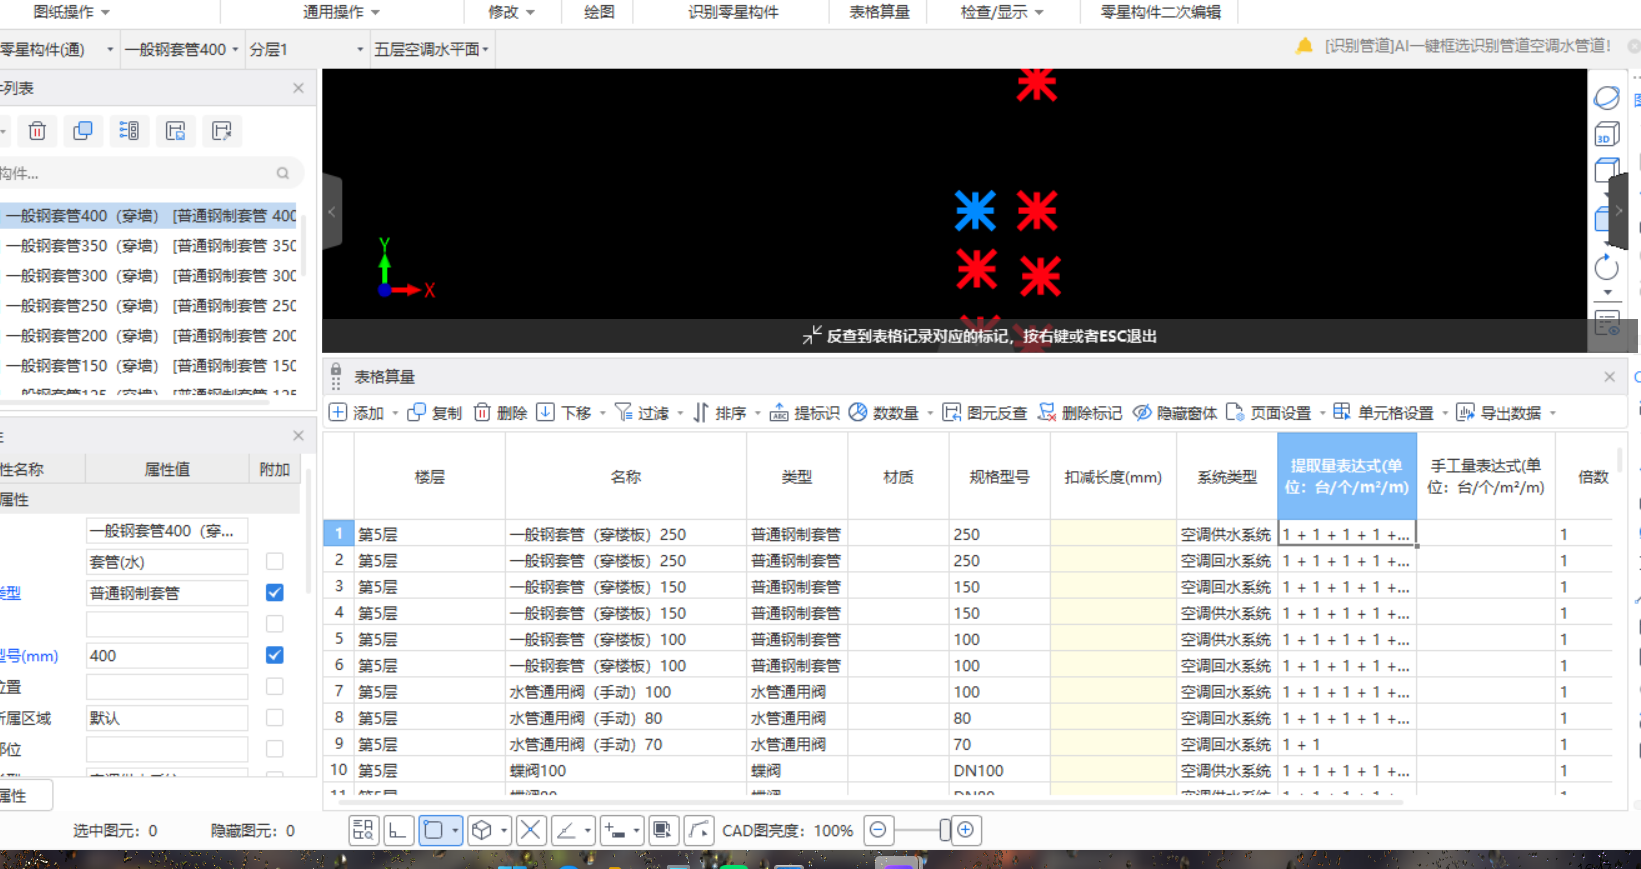Open 单元格设置 cell settings

pos(1383,412)
